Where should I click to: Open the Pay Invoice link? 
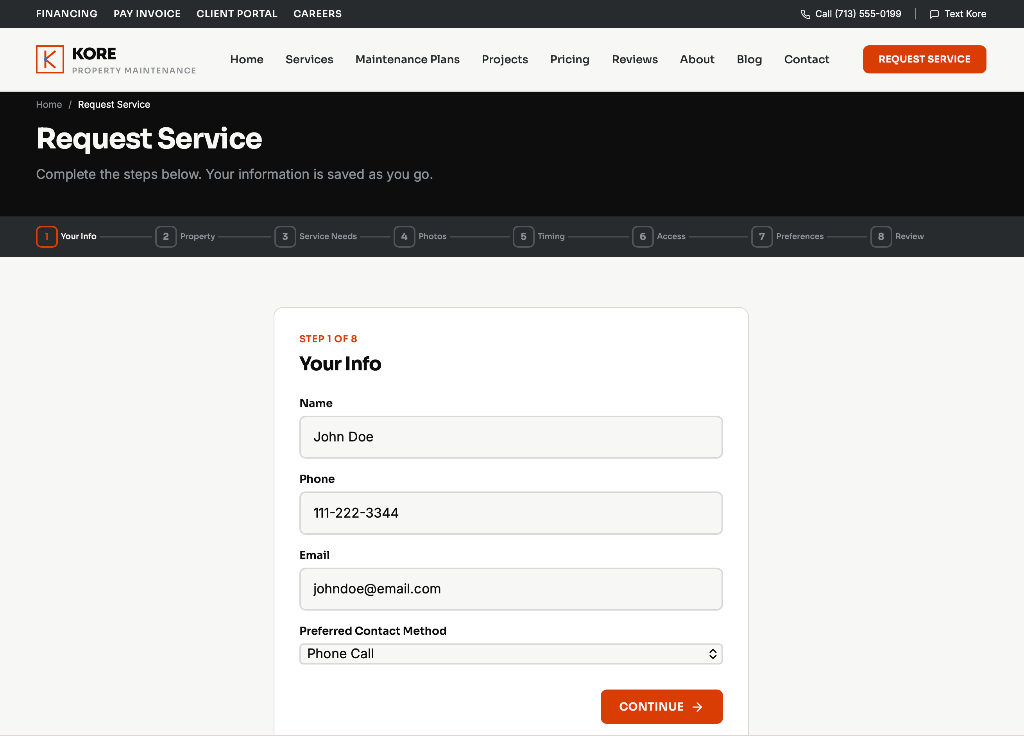coord(147,14)
